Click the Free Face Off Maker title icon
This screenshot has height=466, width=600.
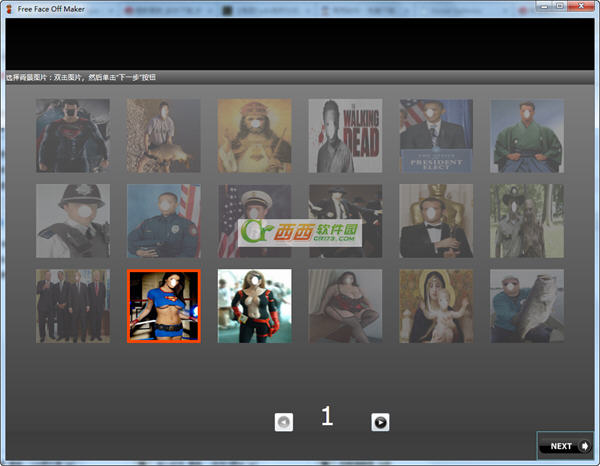tap(9, 9)
